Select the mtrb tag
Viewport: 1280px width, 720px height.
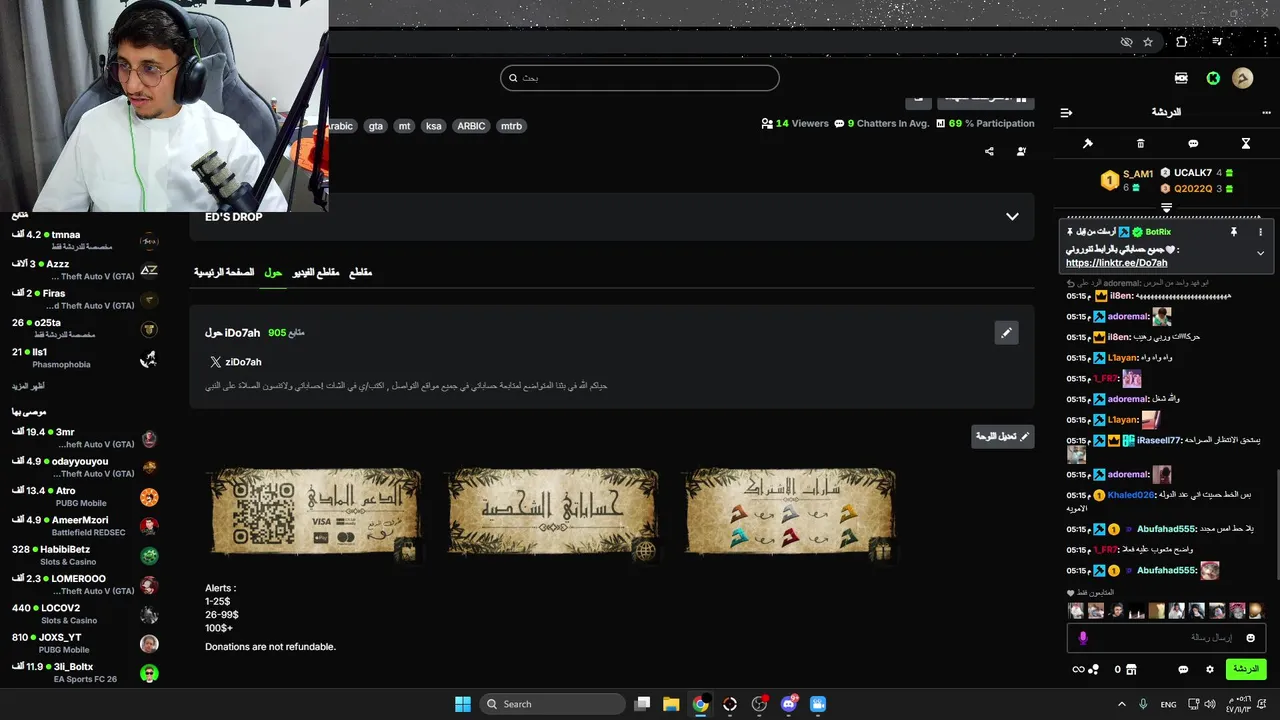pos(511,126)
